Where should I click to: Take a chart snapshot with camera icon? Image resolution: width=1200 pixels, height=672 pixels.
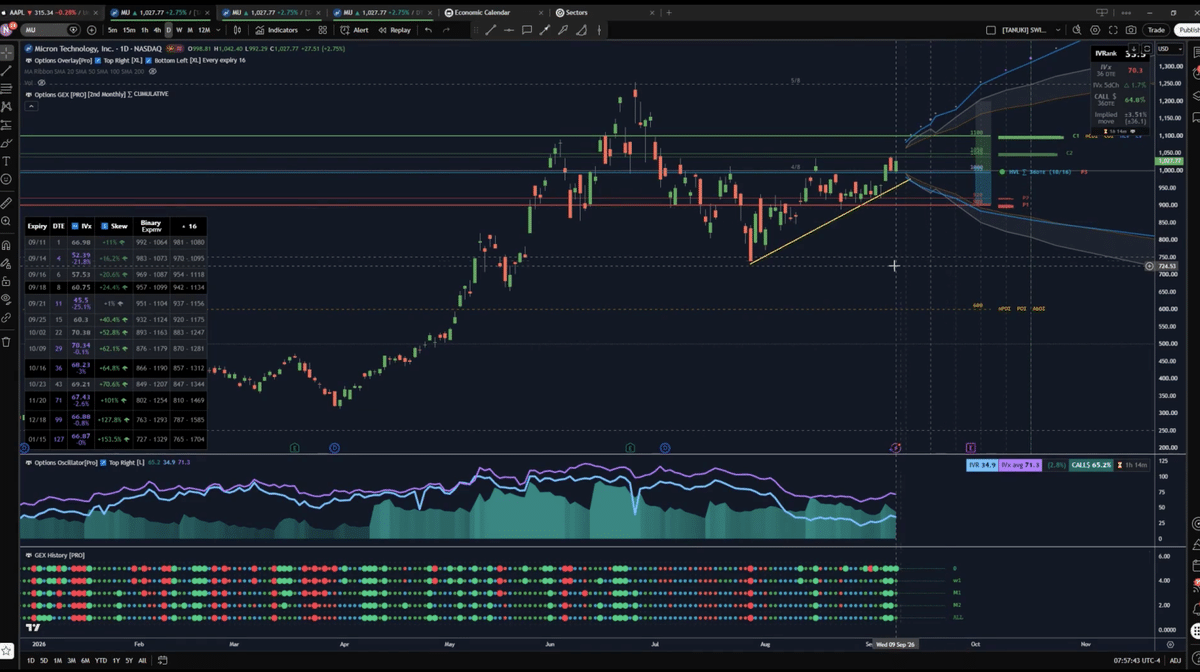click(1131, 30)
